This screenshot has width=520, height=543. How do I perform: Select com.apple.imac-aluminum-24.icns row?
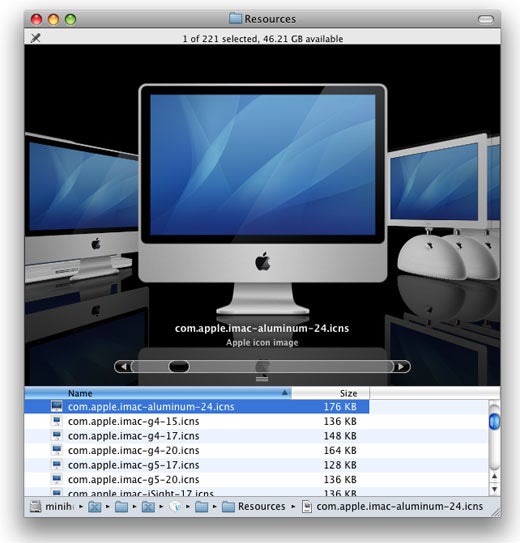[x=197, y=406]
